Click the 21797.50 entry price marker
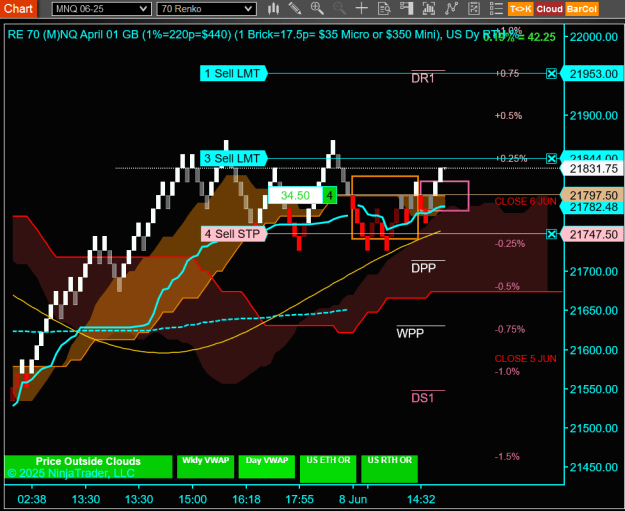The height and width of the screenshot is (511, 625). tap(592, 196)
